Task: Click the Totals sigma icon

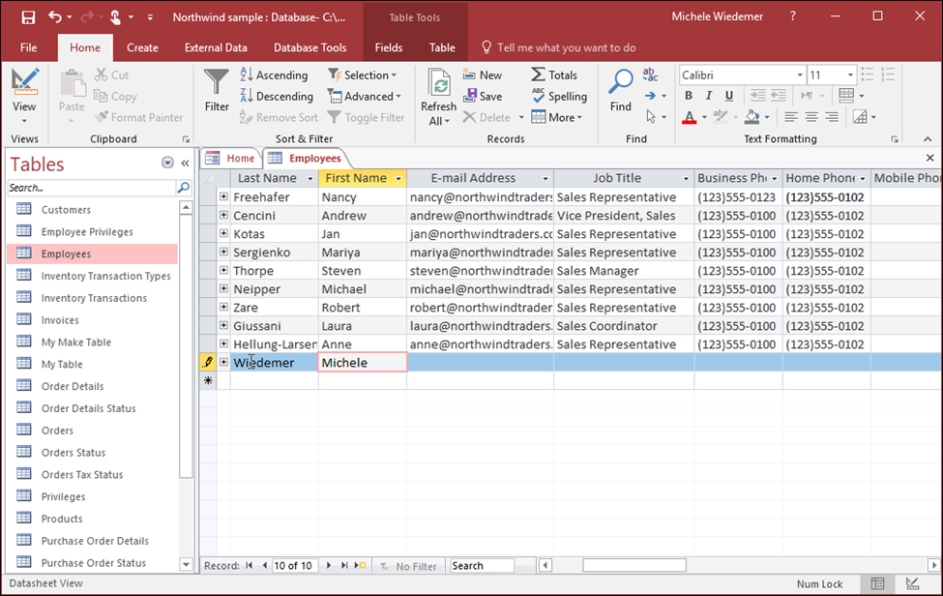Action: 538,75
